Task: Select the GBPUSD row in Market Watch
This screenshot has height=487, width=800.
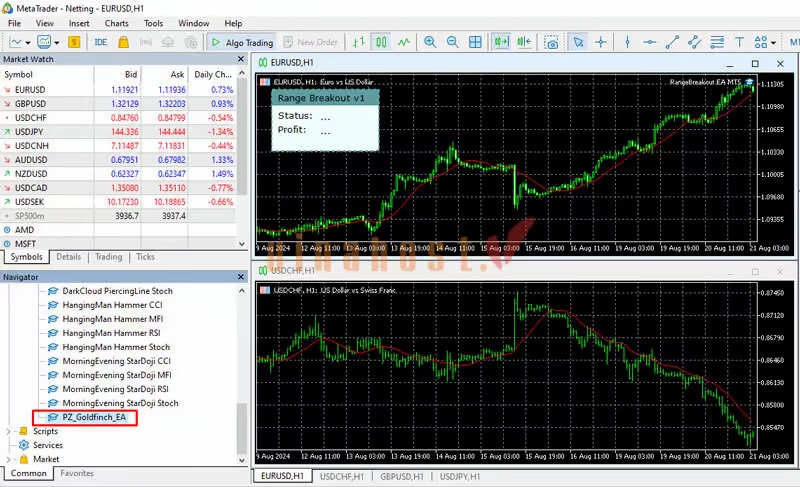Action: pos(118,104)
